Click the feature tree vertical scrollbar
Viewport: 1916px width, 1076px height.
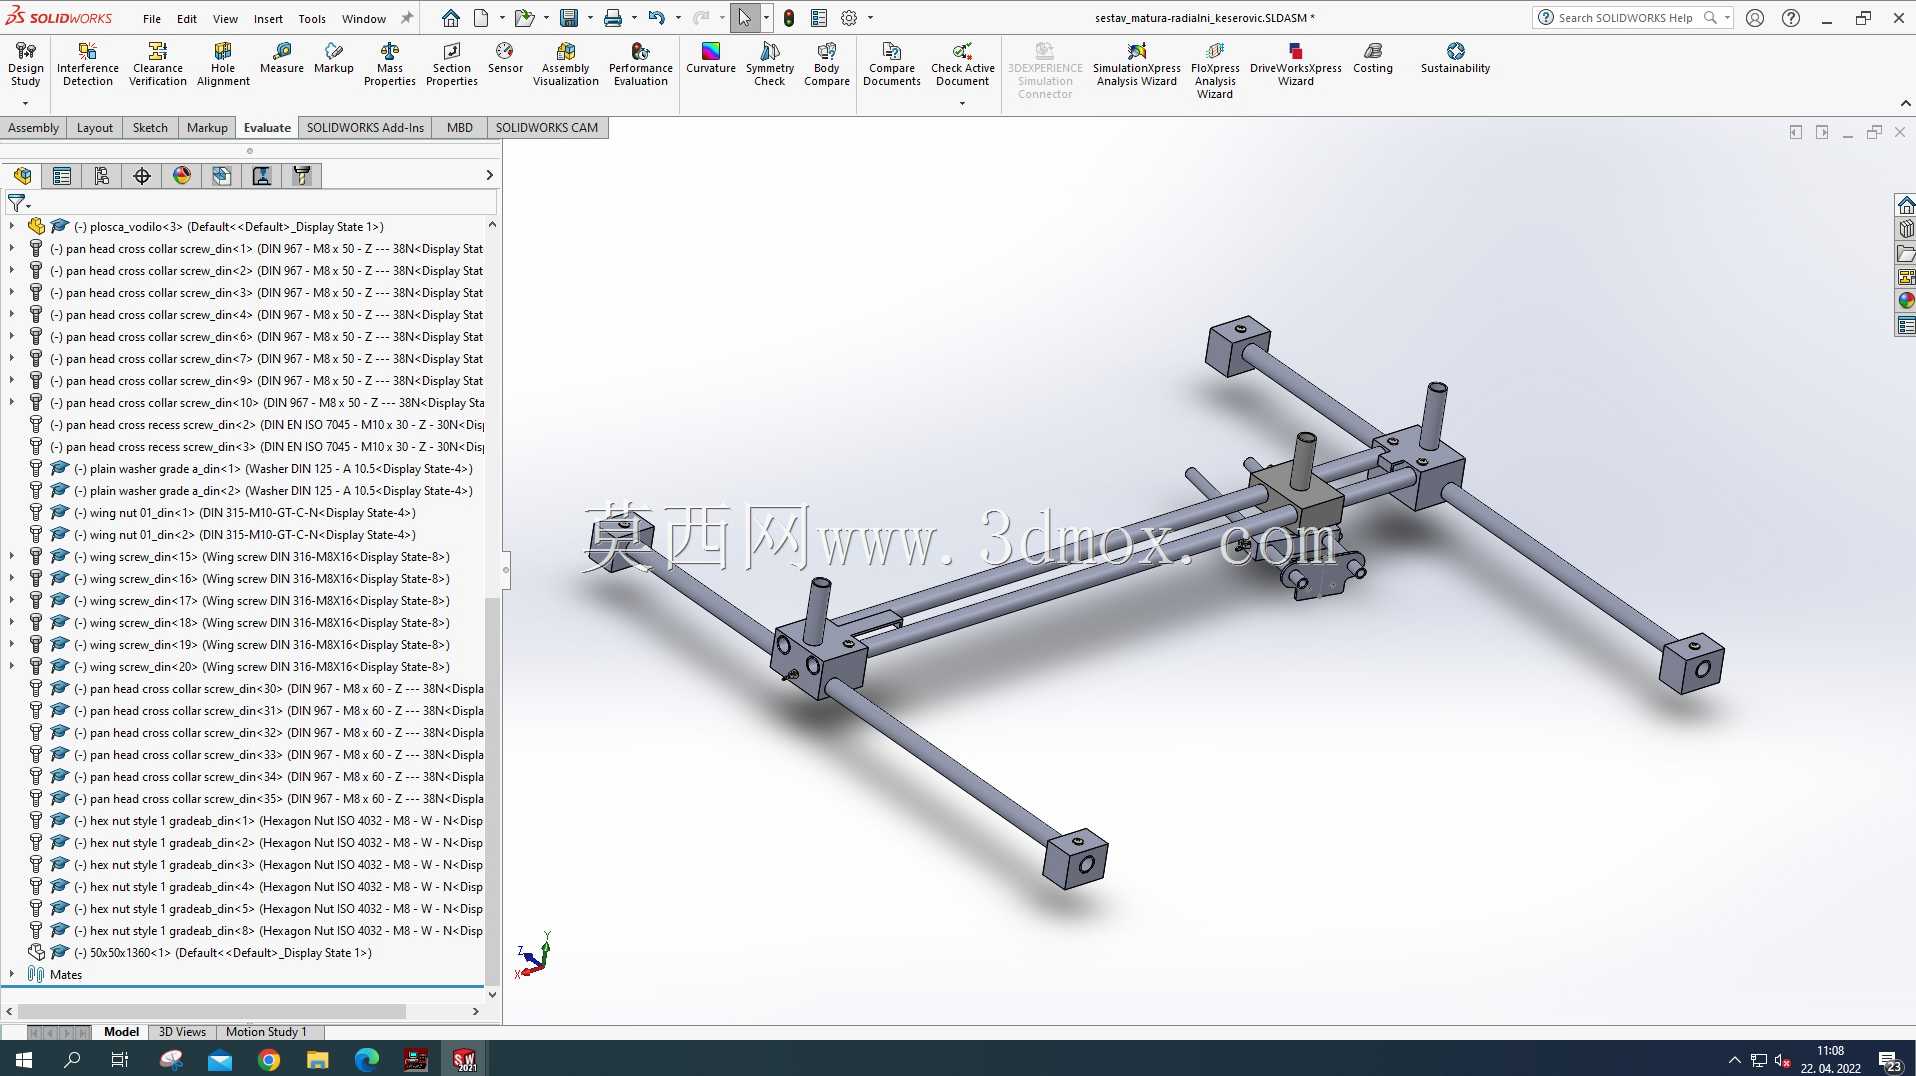coord(491,790)
